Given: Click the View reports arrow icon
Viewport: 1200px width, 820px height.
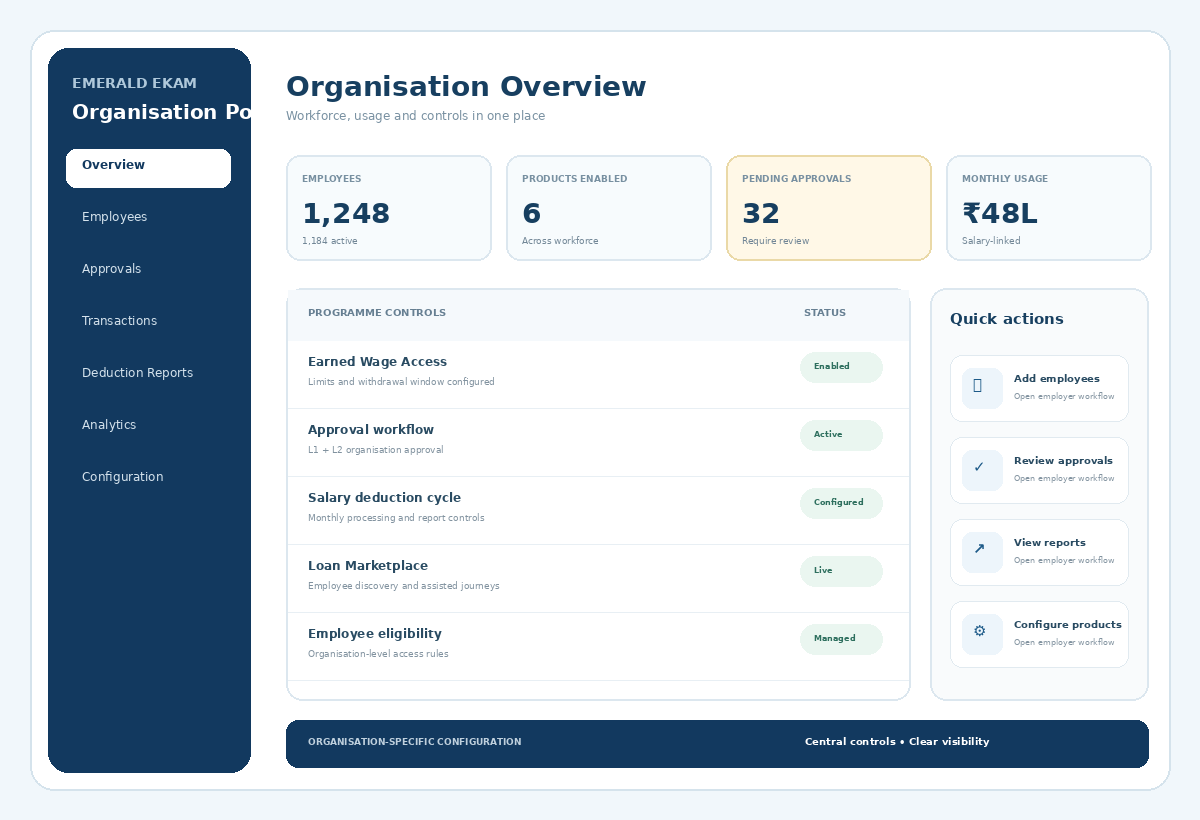Looking at the screenshot, I should [x=982, y=552].
